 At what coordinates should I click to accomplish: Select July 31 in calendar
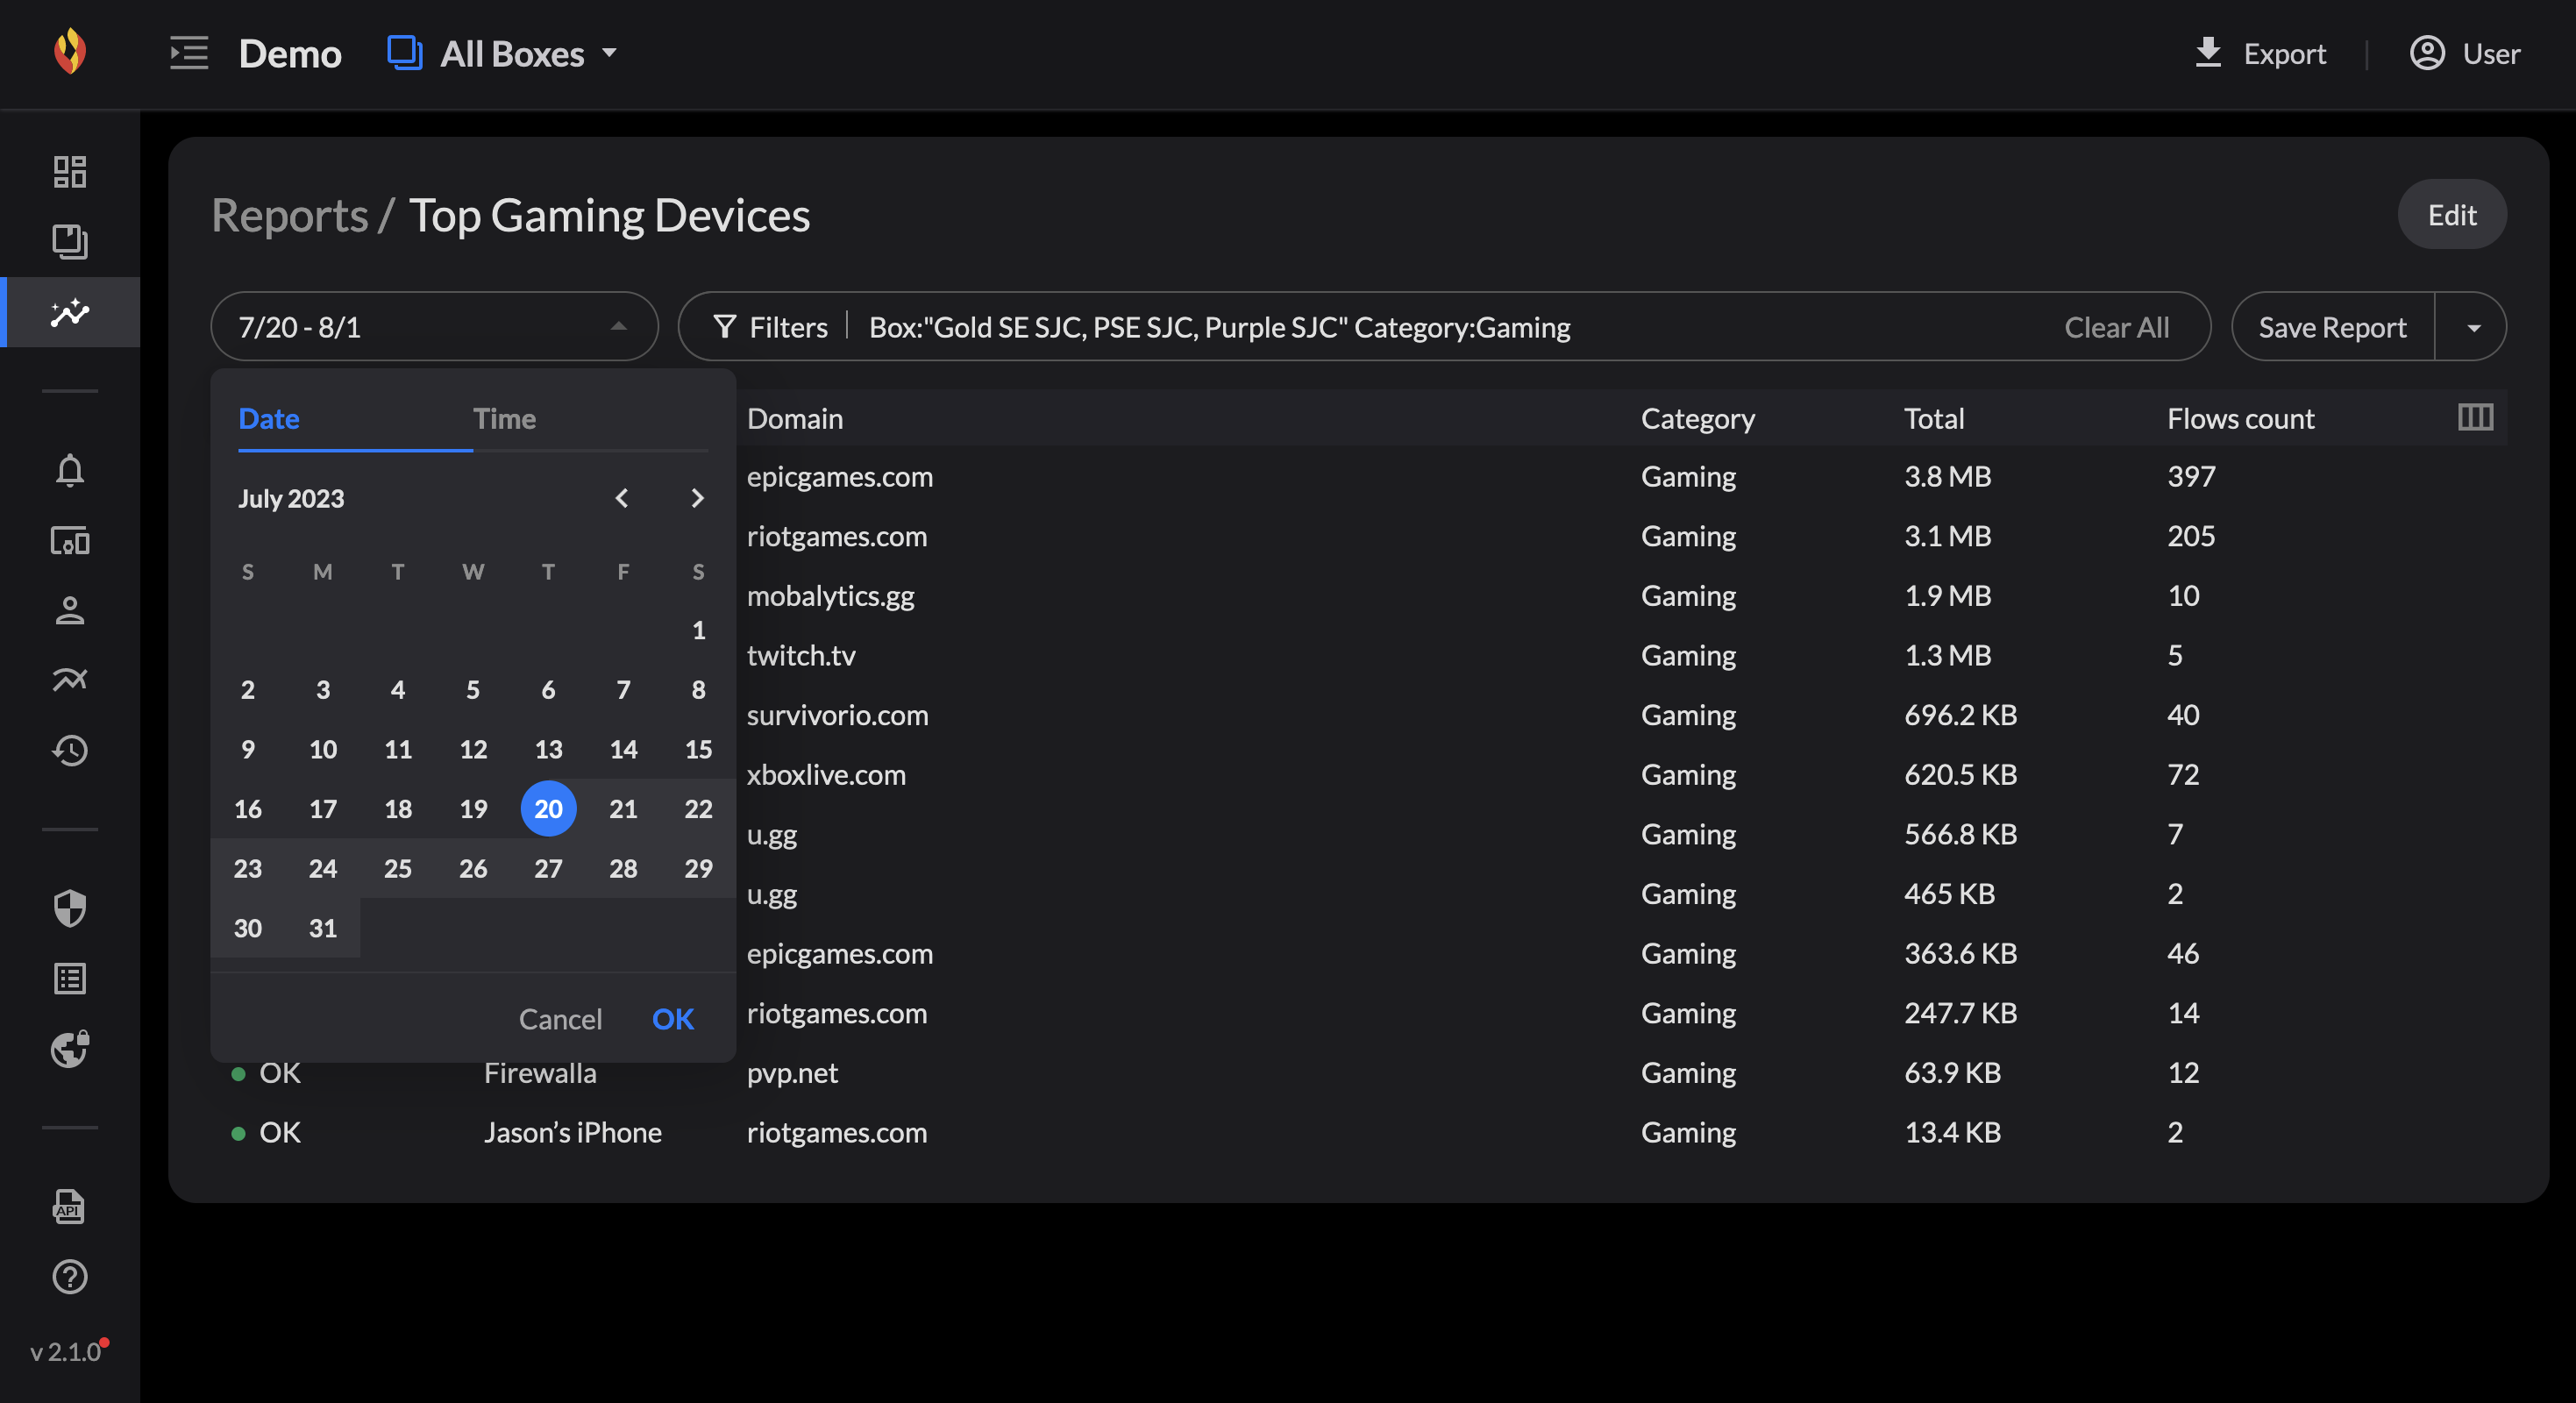[323, 928]
